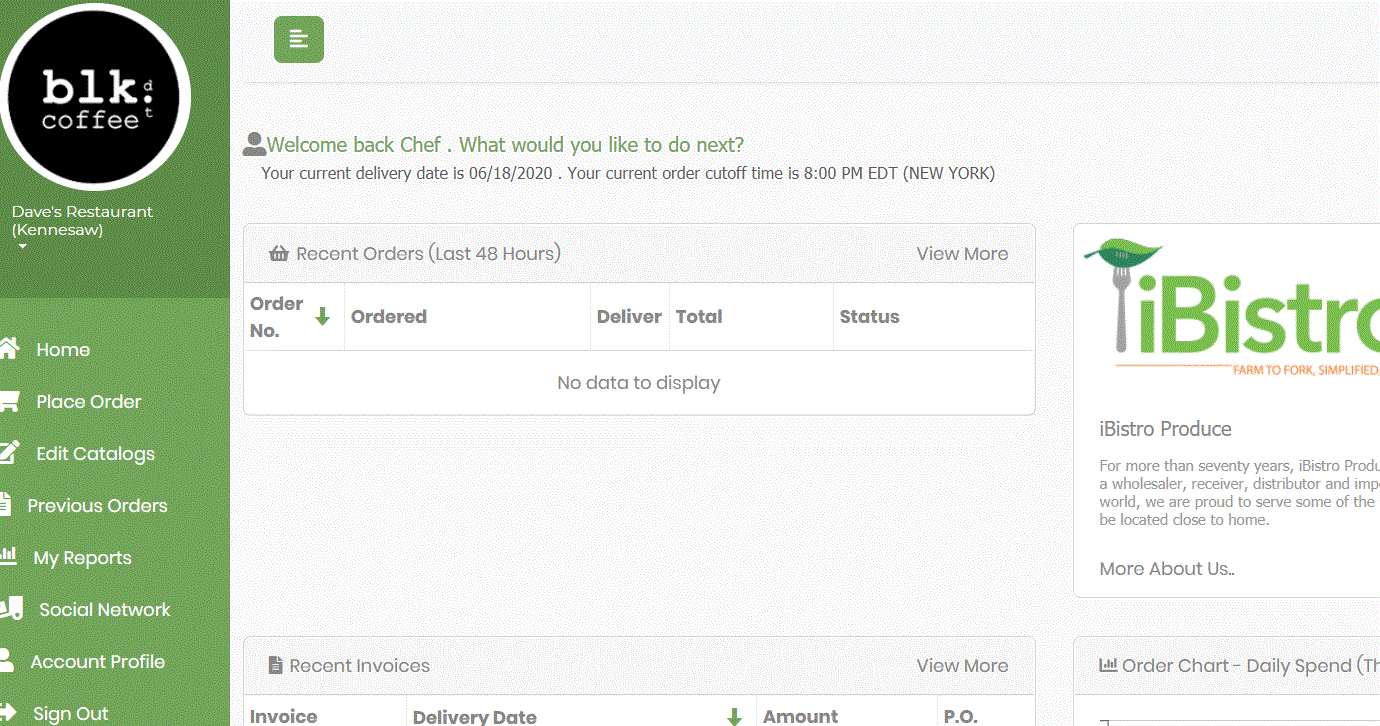Click the My Reports chart icon
Viewport: 1380px width, 726px height.
[8, 556]
